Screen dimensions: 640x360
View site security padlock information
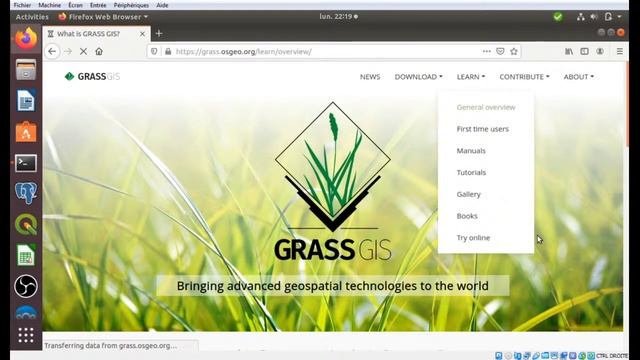[168, 51]
